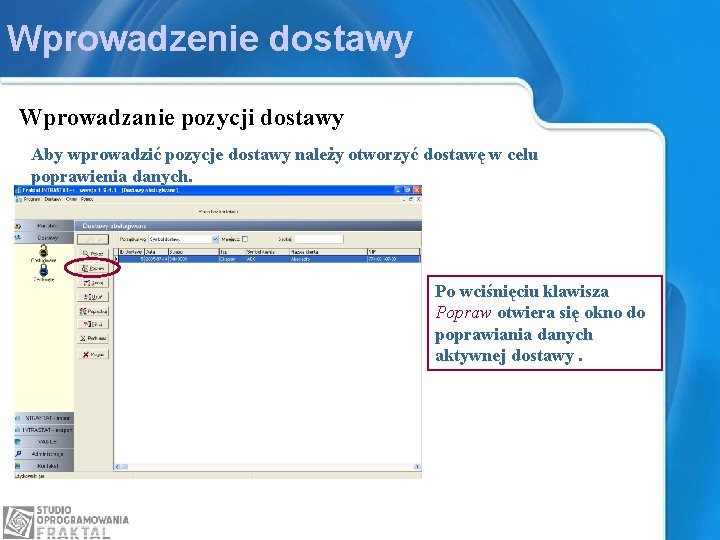Open the Dostawy menu in the menu bar
The width and height of the screenshot is (720, 540).
tap(53, 200)
